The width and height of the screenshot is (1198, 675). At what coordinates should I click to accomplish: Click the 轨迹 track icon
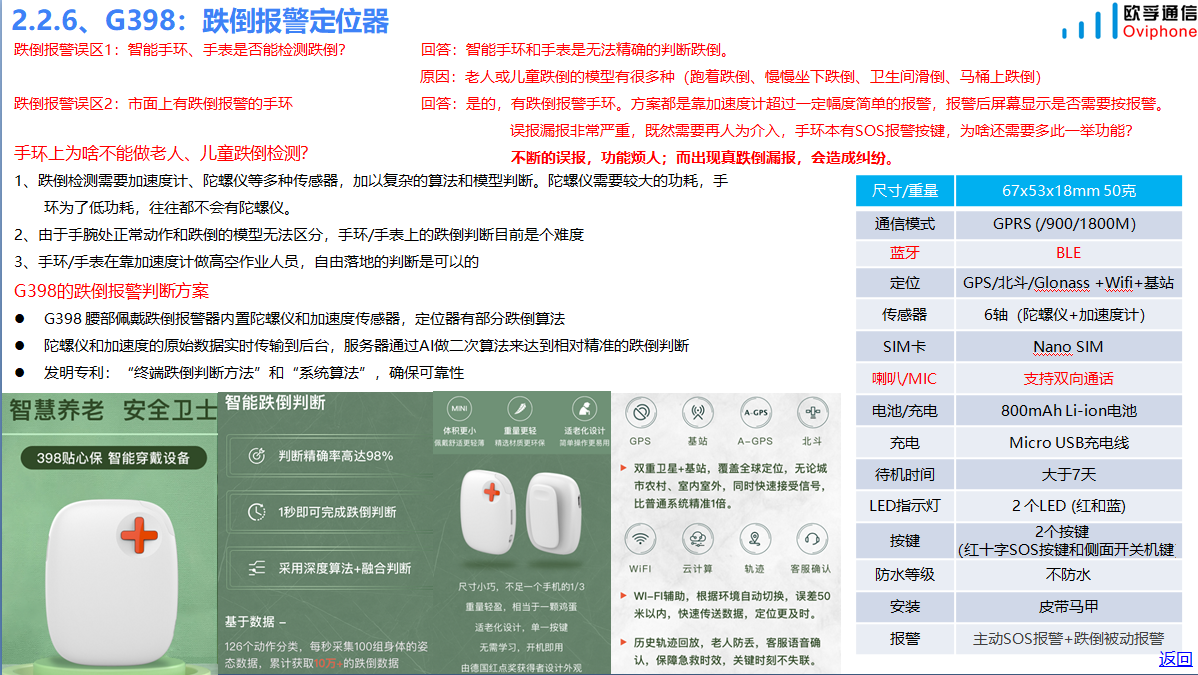[755, 540]
